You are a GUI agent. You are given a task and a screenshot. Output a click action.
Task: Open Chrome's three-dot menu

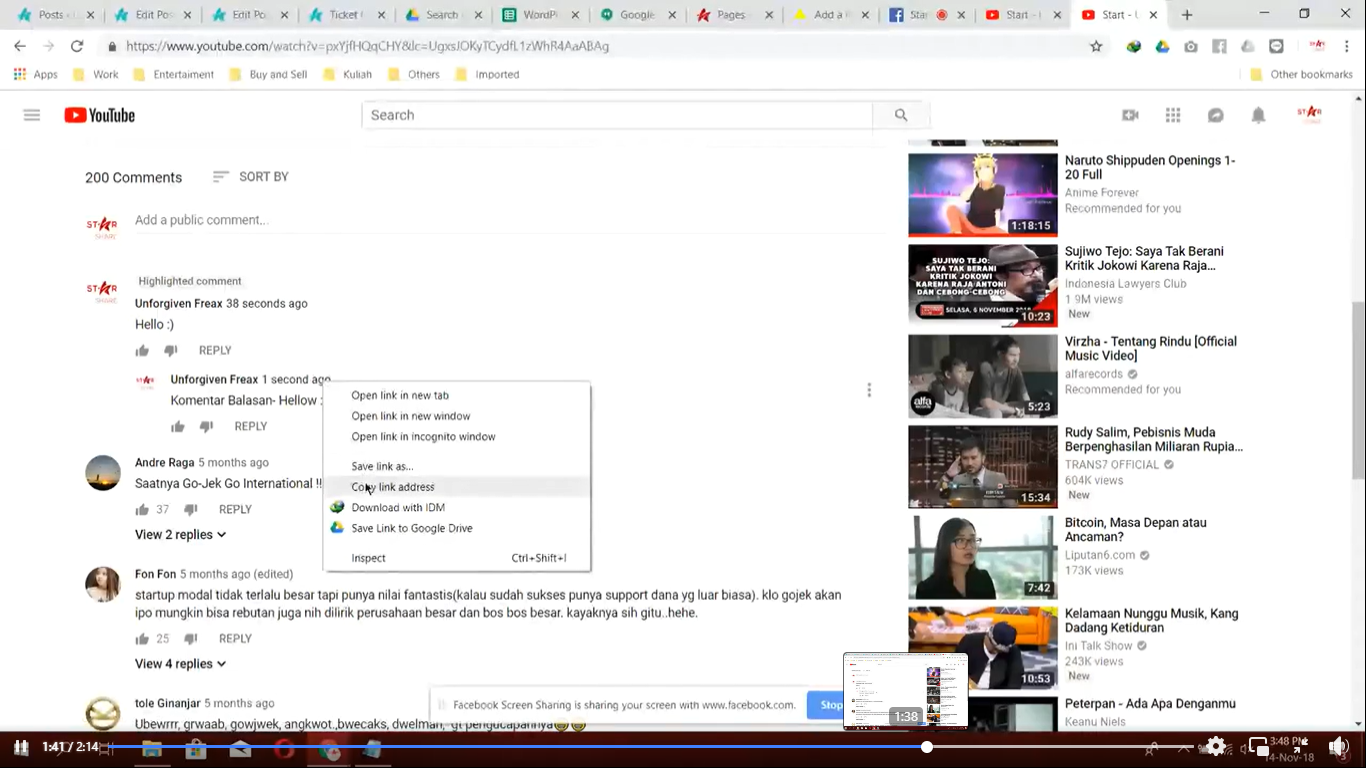point(1346,46)
